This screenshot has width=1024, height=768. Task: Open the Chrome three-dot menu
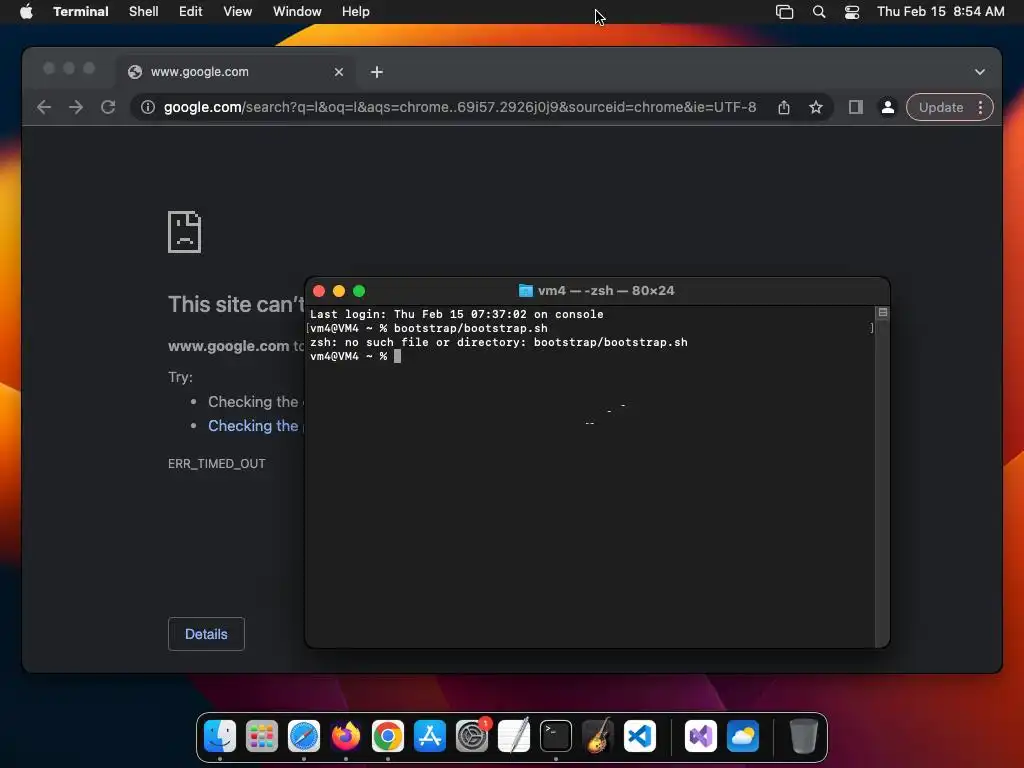[x=980, y=107]
